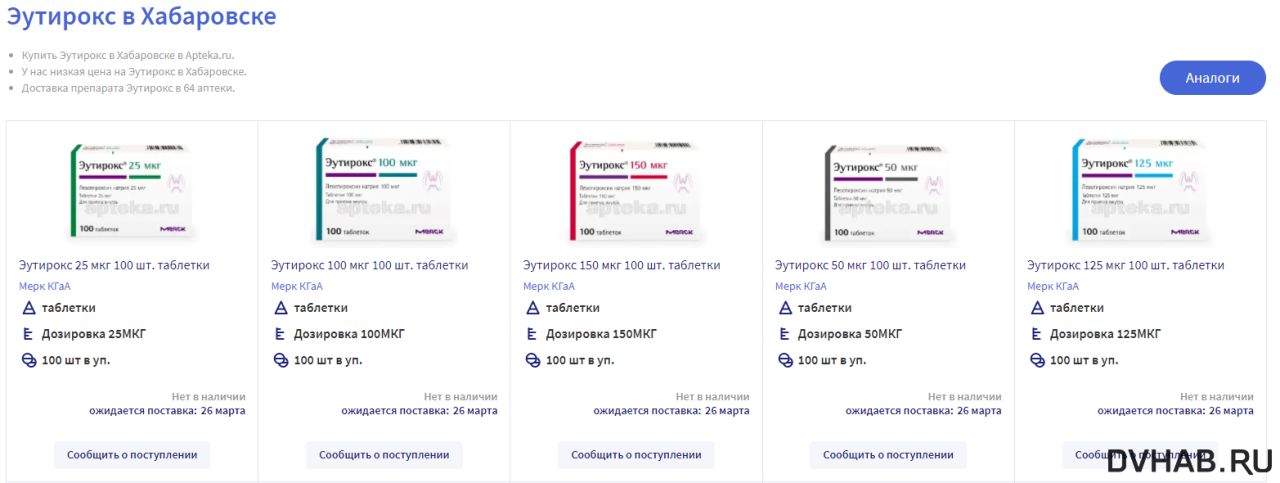The height and width of the screenshot is (483, 1280).
Task: Click dosage icon next to Дозировка 100МКГ
Action: [x=280, y=334]
